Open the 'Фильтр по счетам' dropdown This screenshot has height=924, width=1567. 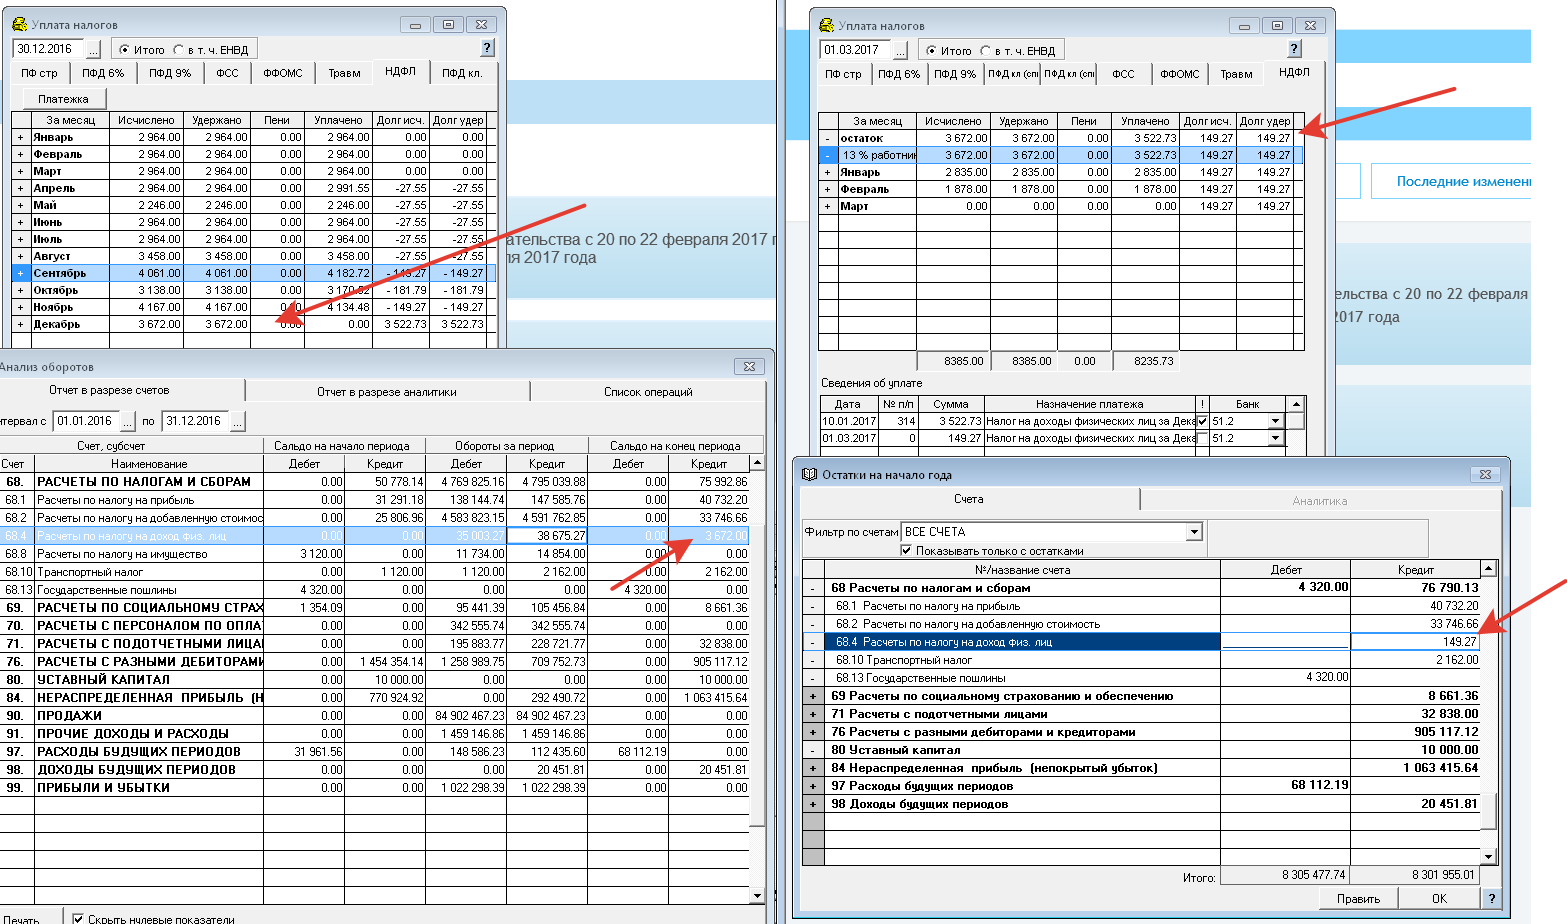1193,532
